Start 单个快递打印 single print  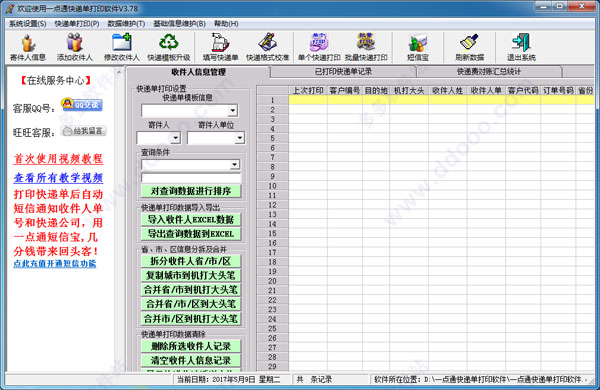(319, 47)
